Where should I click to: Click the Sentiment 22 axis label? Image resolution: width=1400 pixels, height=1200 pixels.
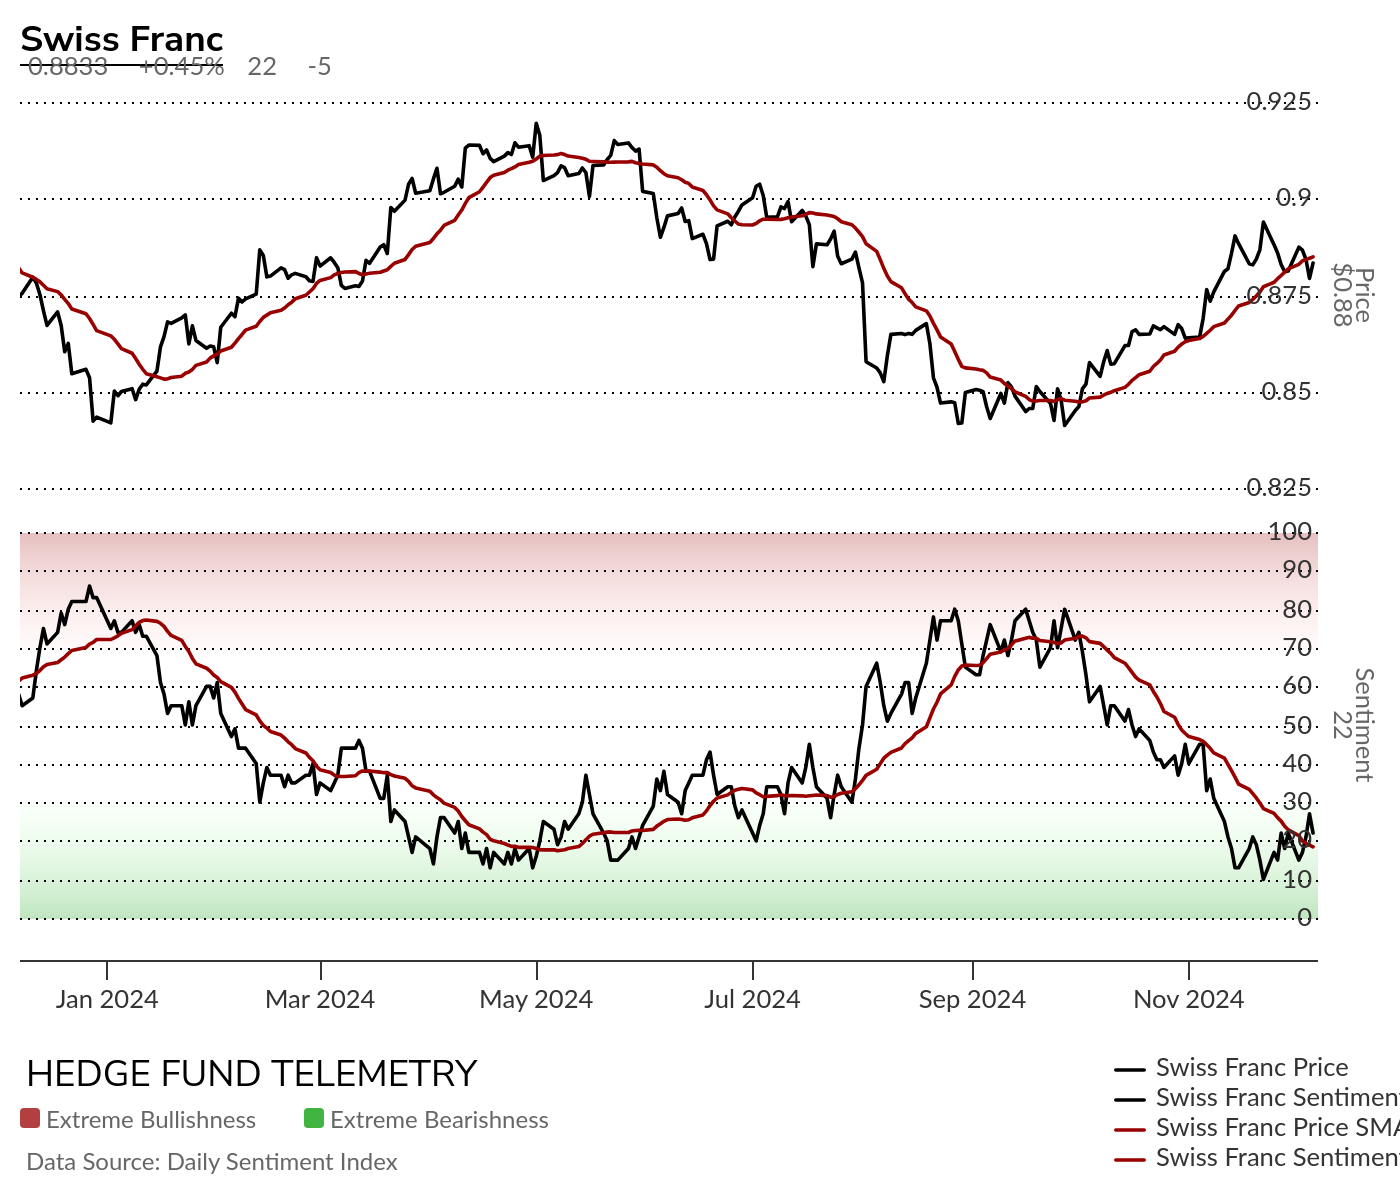click(1352, 725)
